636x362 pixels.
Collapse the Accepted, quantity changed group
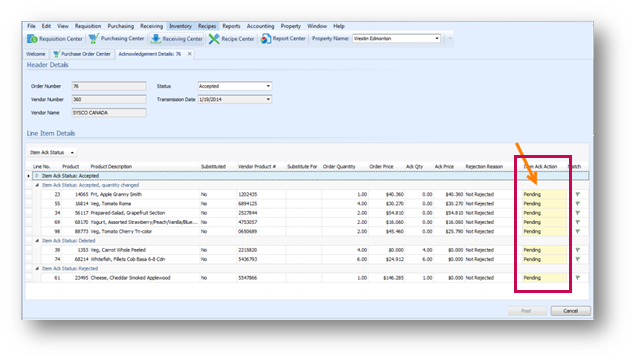pyautogui.click(x=37, y=185)
